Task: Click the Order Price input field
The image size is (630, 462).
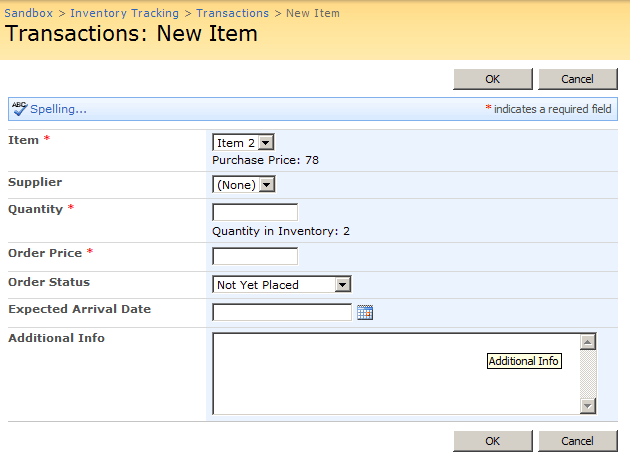Action: click(255, 256)
